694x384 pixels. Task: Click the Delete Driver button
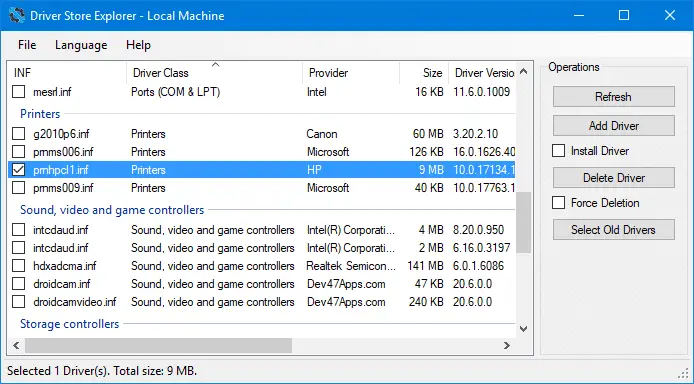coord(613,177)
